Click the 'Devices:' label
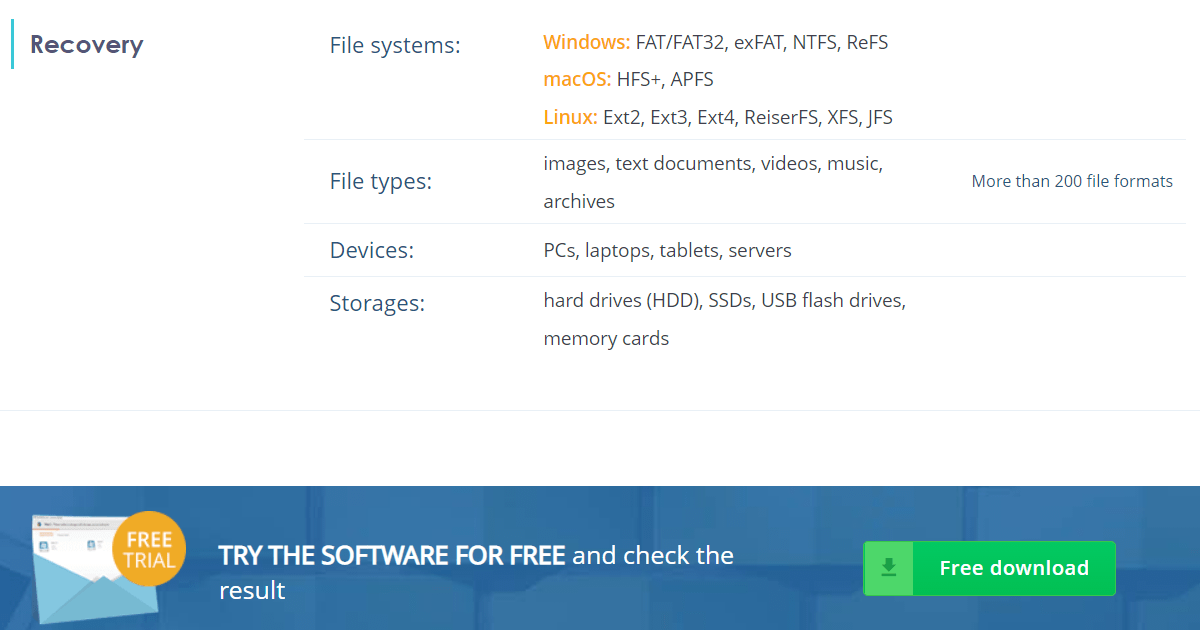This screenshot has height=630, width=1200. 371,250
